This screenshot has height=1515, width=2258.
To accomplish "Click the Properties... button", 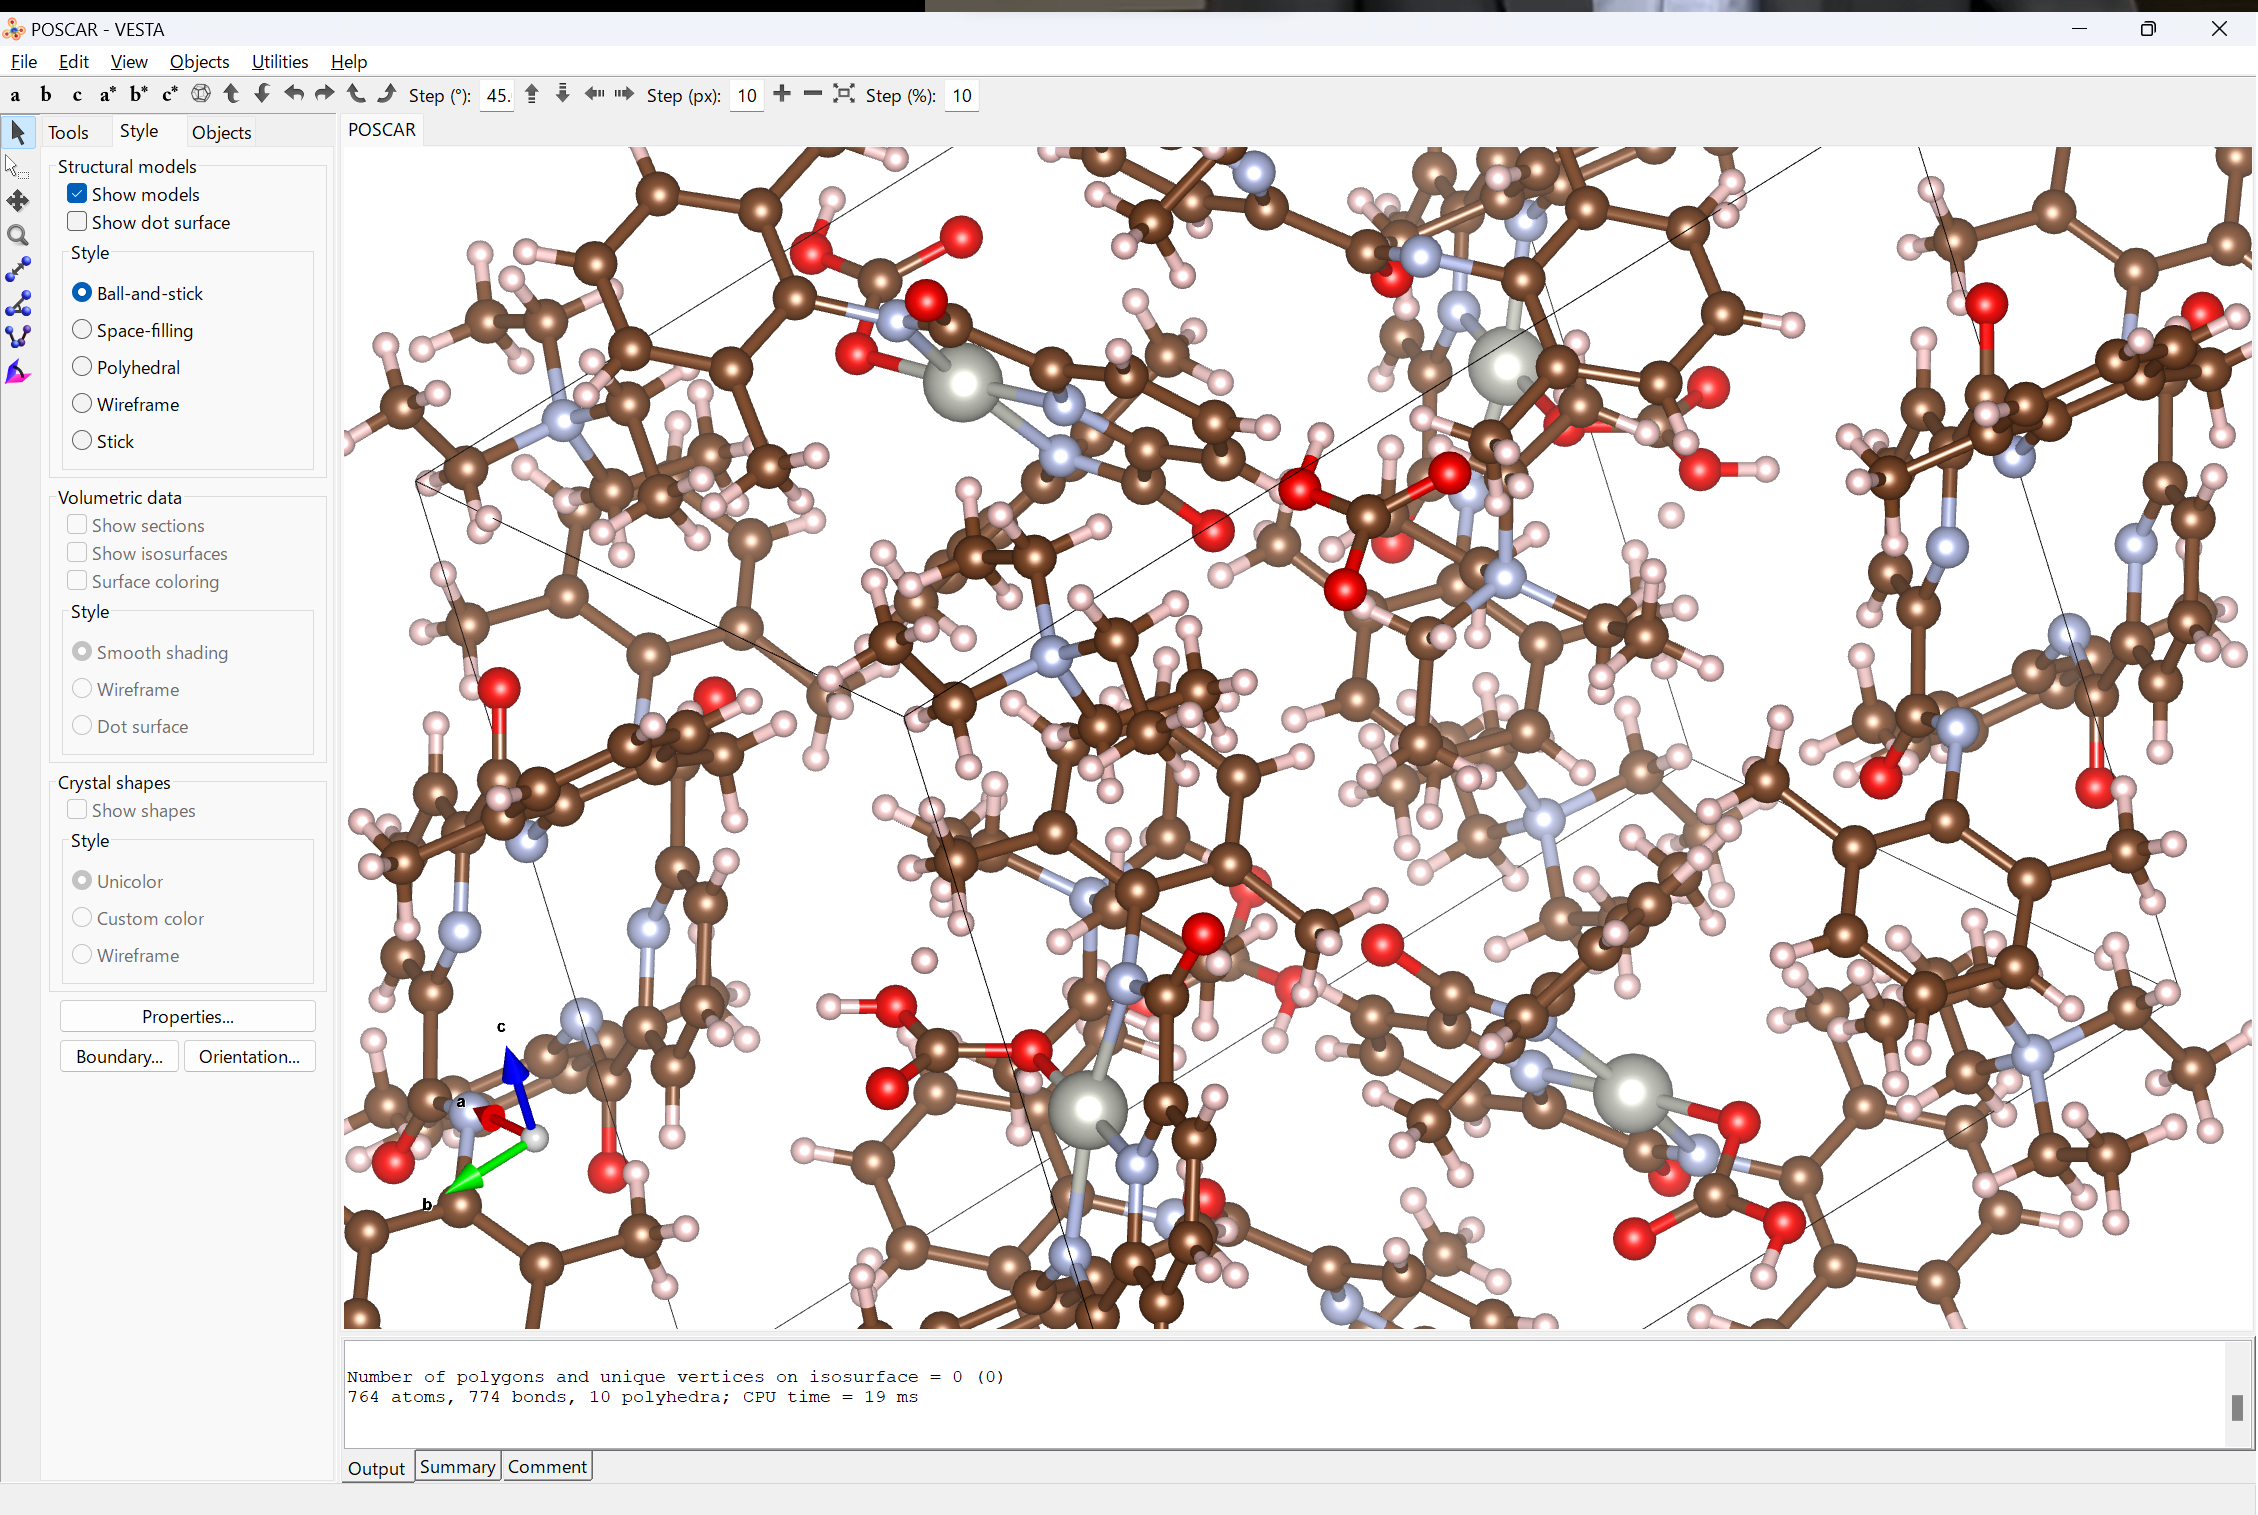I will pyautogui.click(x=187, y=1016).
